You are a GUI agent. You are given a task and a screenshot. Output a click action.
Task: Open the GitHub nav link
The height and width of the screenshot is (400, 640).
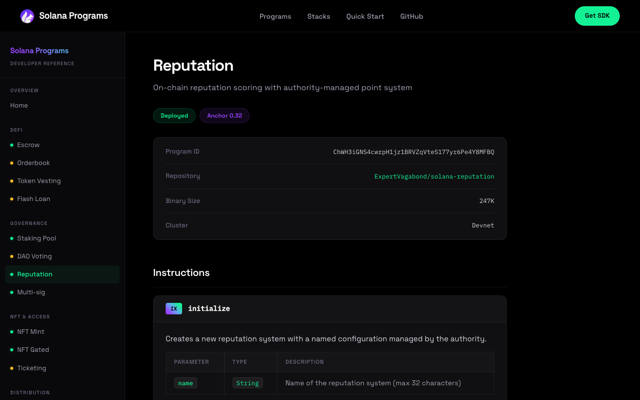(411, 16)
